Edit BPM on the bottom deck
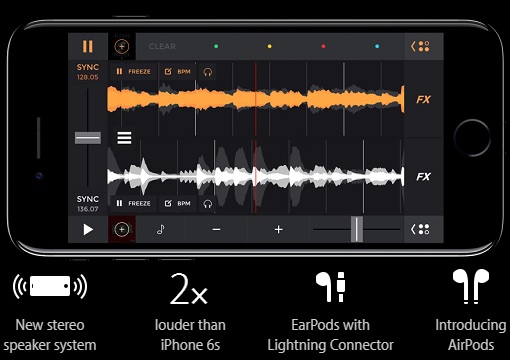 click(177, 203)
